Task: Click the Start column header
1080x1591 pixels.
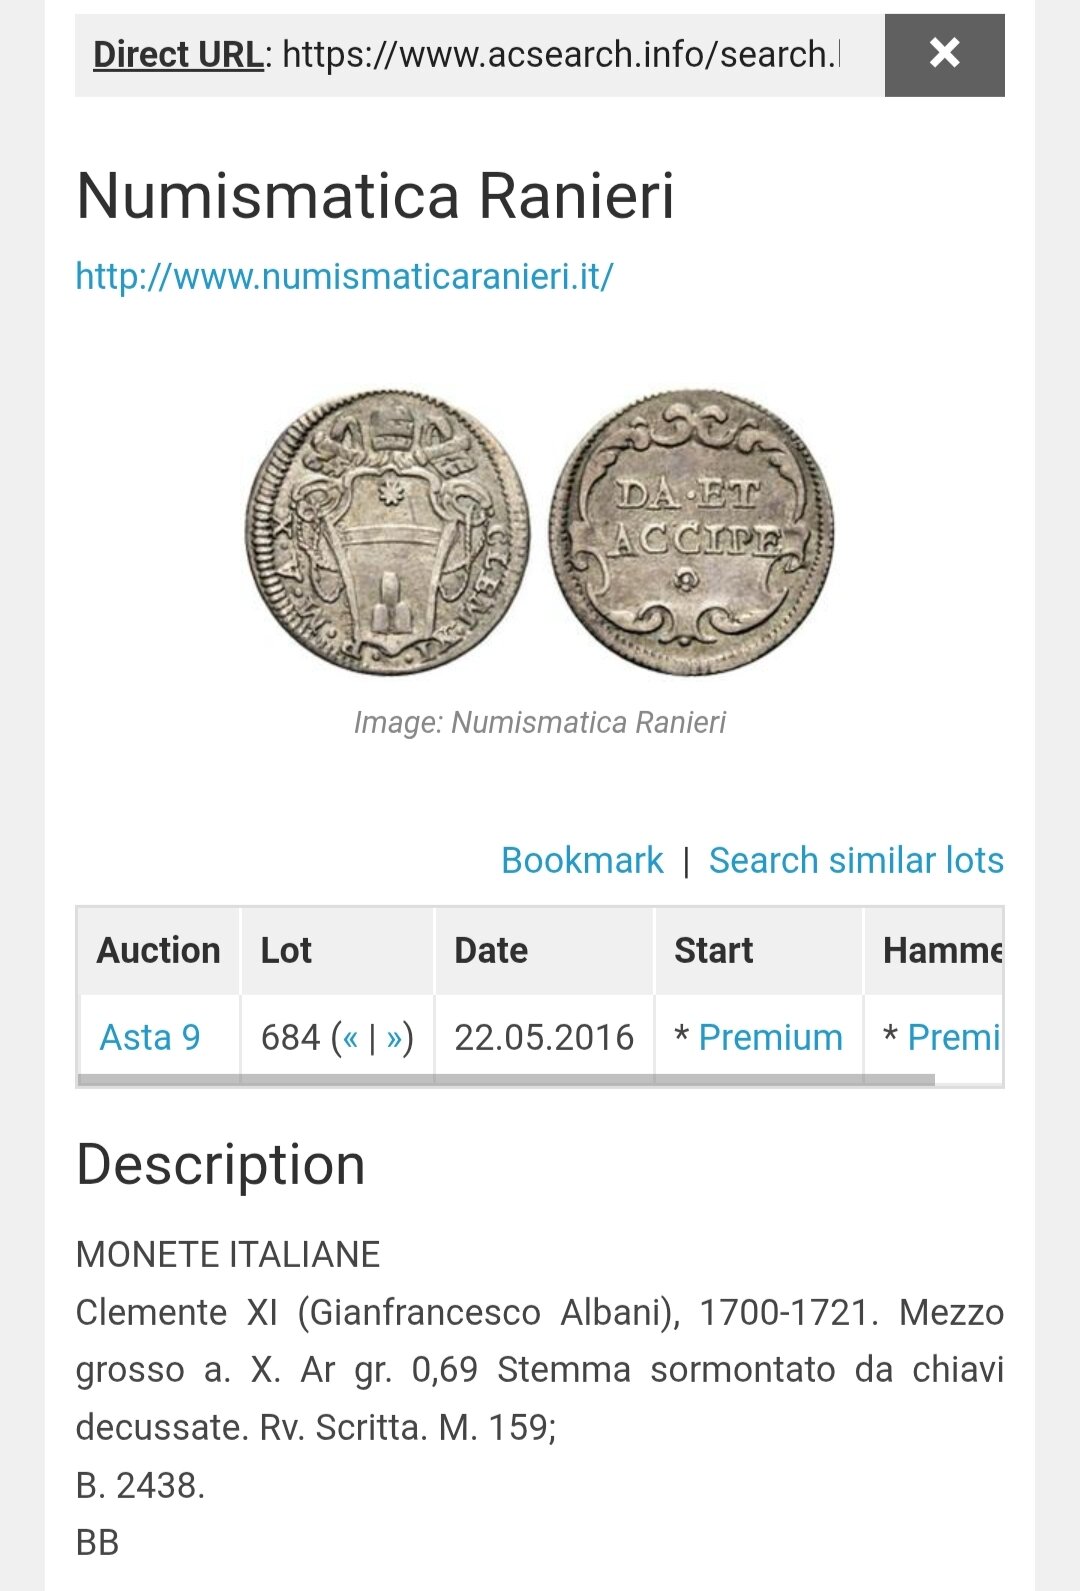Action: click(713, 950)
